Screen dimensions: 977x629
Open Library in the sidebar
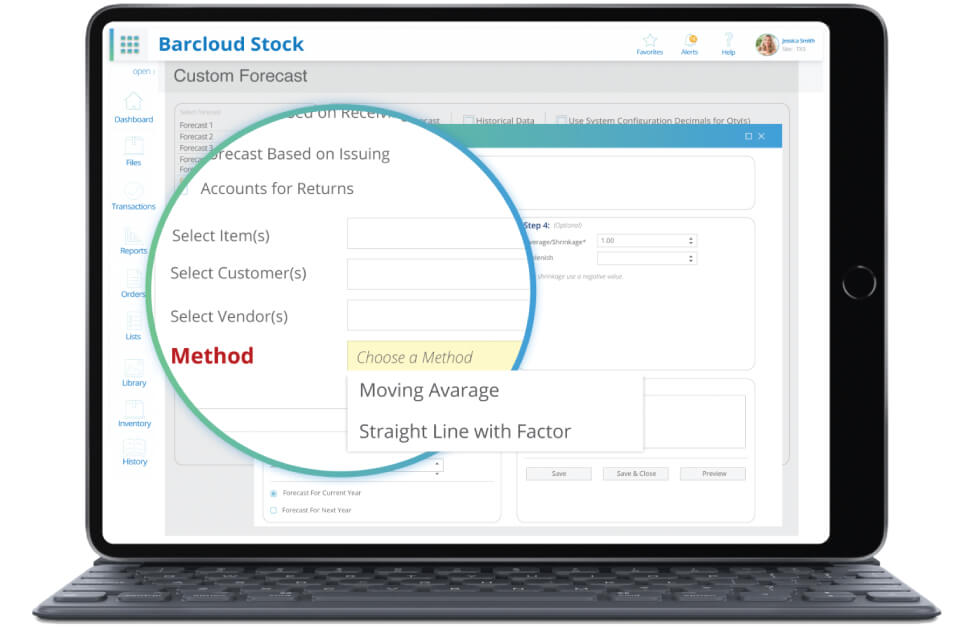click(134, 373)
